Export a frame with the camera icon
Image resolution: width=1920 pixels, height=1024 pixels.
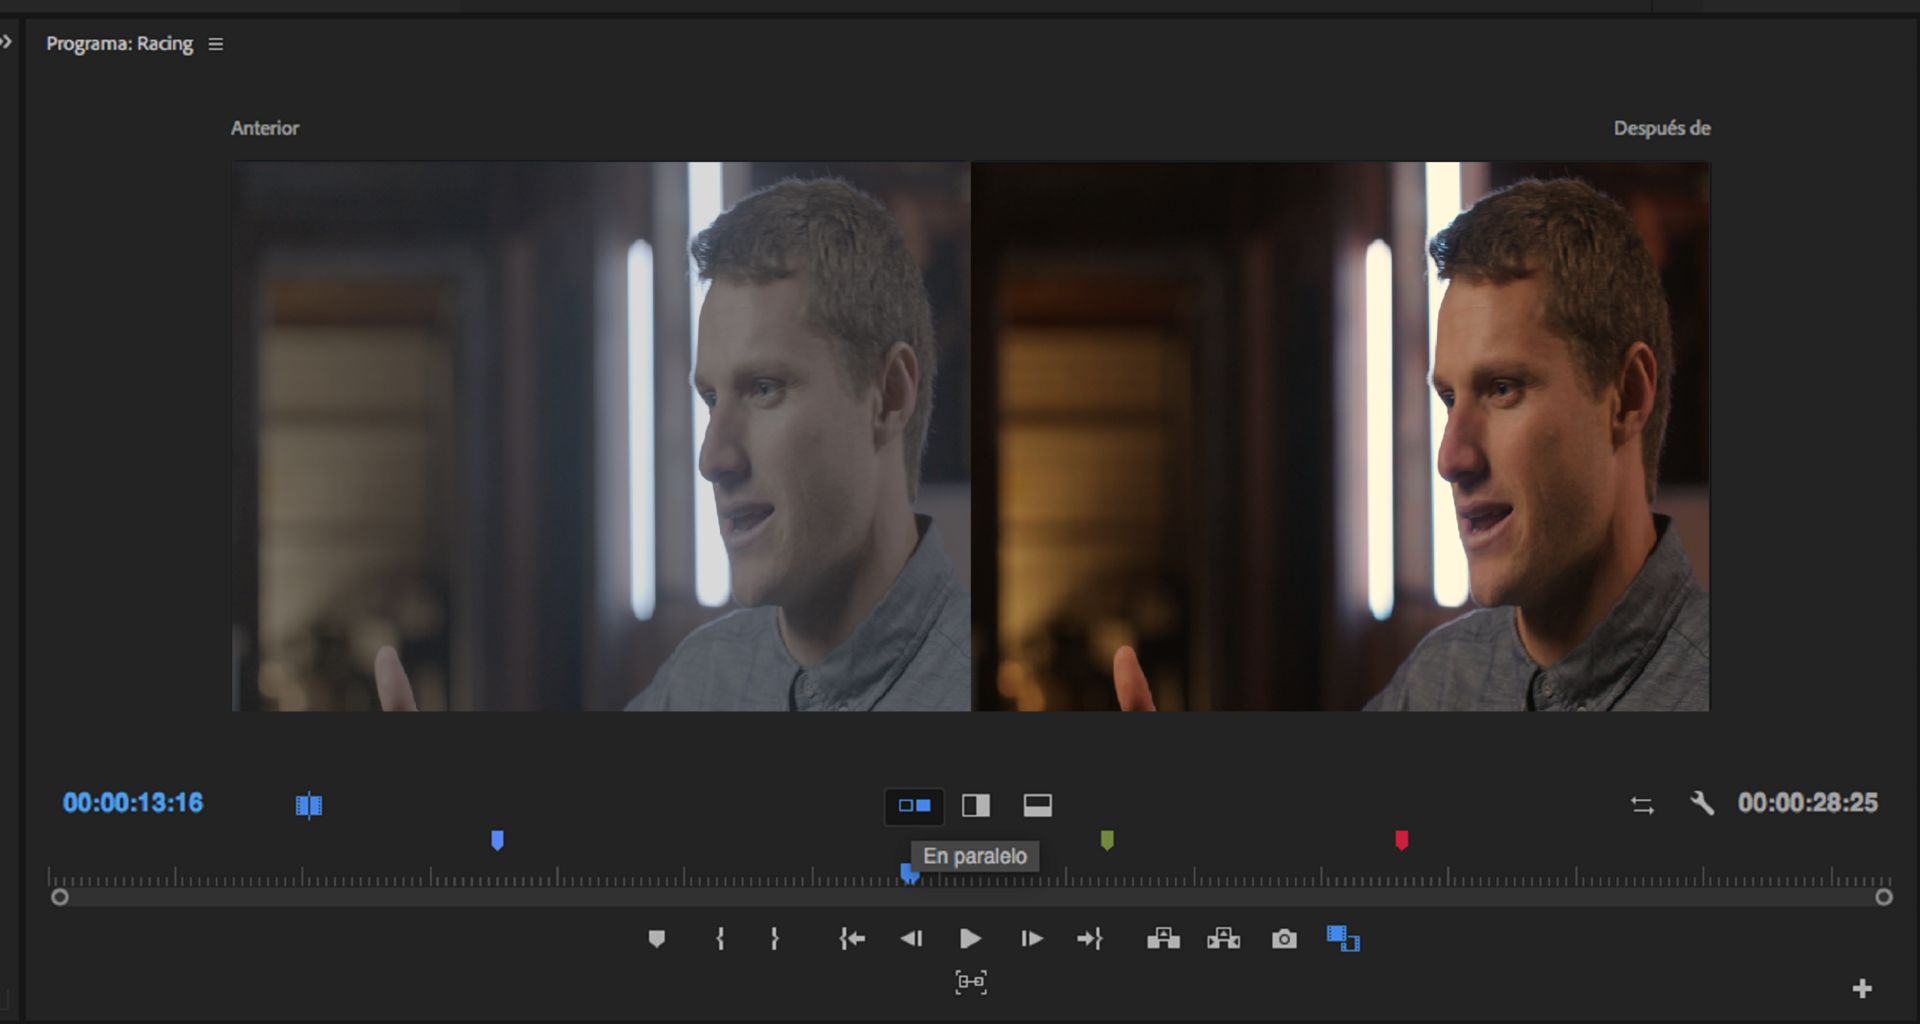(x=1284, y=939)
